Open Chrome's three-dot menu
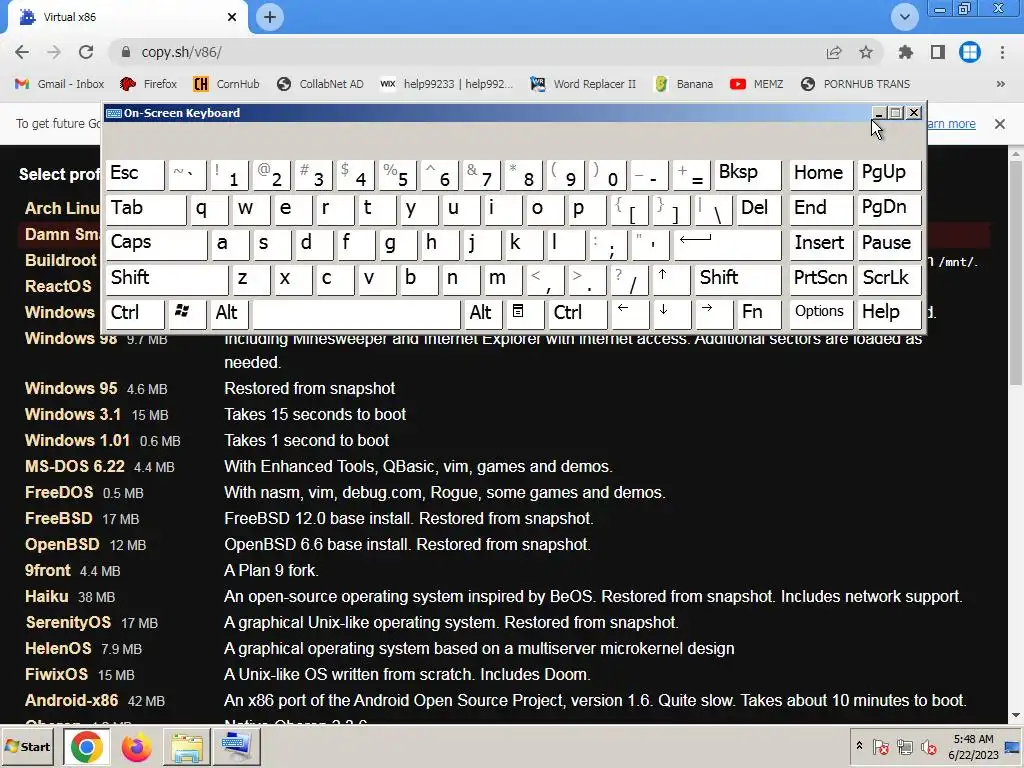 pyautogui.click(x=1002, y=52)
